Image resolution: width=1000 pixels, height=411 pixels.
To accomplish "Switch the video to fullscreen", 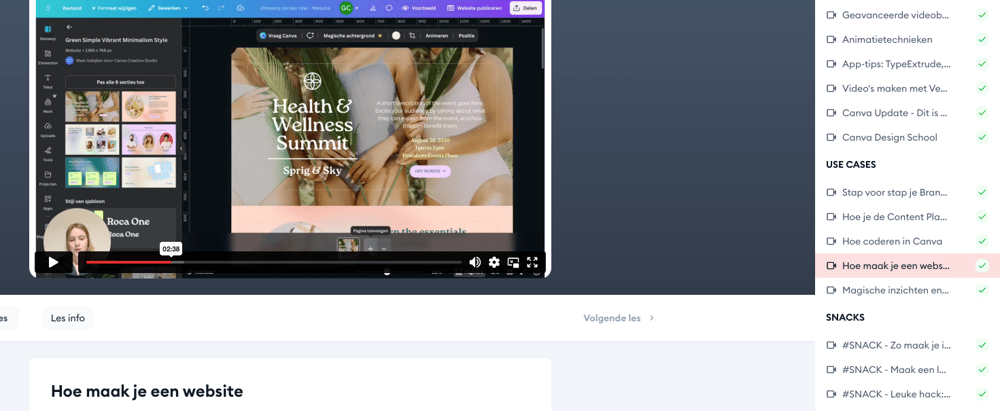I will 532,262.
